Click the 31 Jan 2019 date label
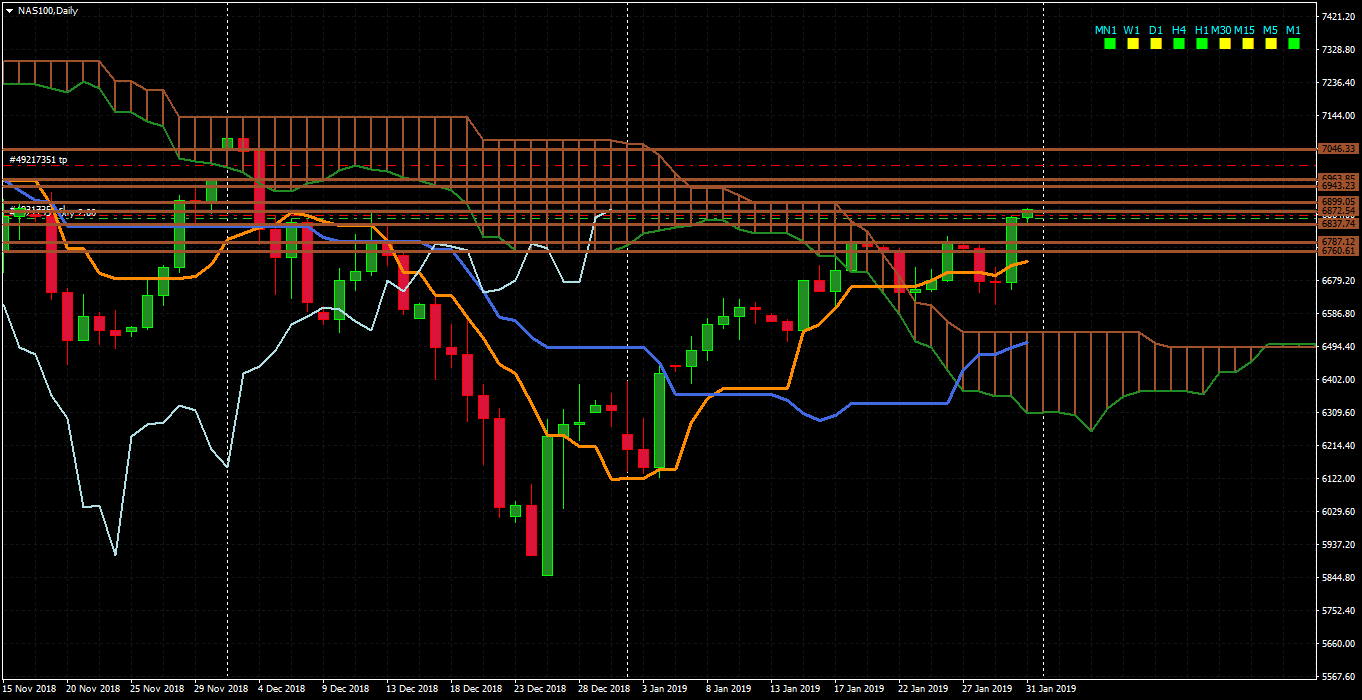Image resolution: width=1362 pixels, height=700 pixels. click(1051, 689)
